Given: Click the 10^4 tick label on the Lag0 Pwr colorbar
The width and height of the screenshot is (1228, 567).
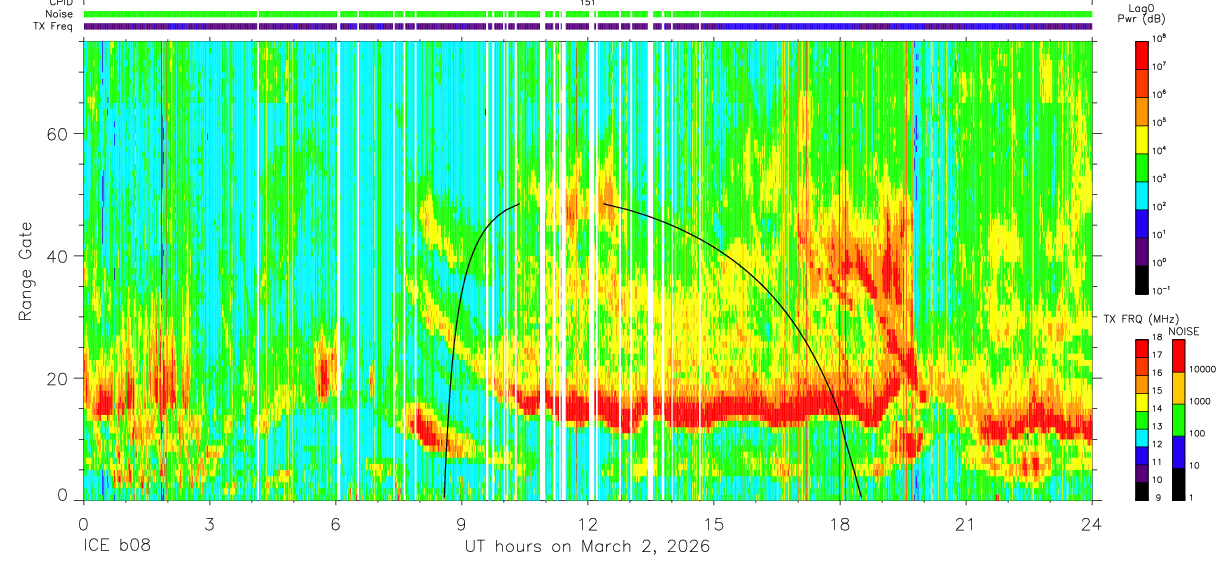Looking at the screenshot, I should coord(1160,150).
